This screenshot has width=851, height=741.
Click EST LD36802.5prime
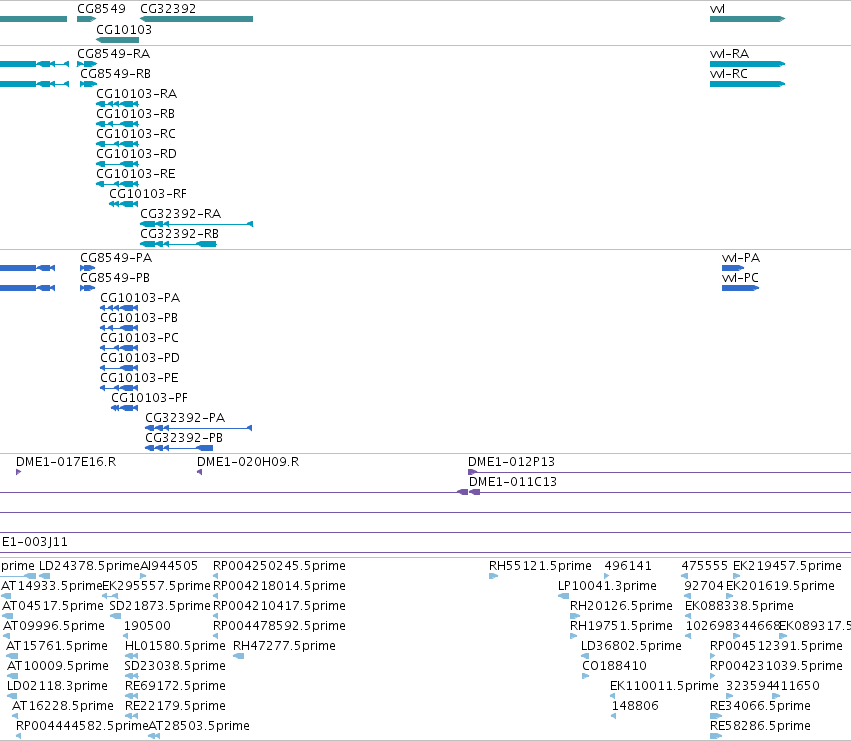[631, 647]
